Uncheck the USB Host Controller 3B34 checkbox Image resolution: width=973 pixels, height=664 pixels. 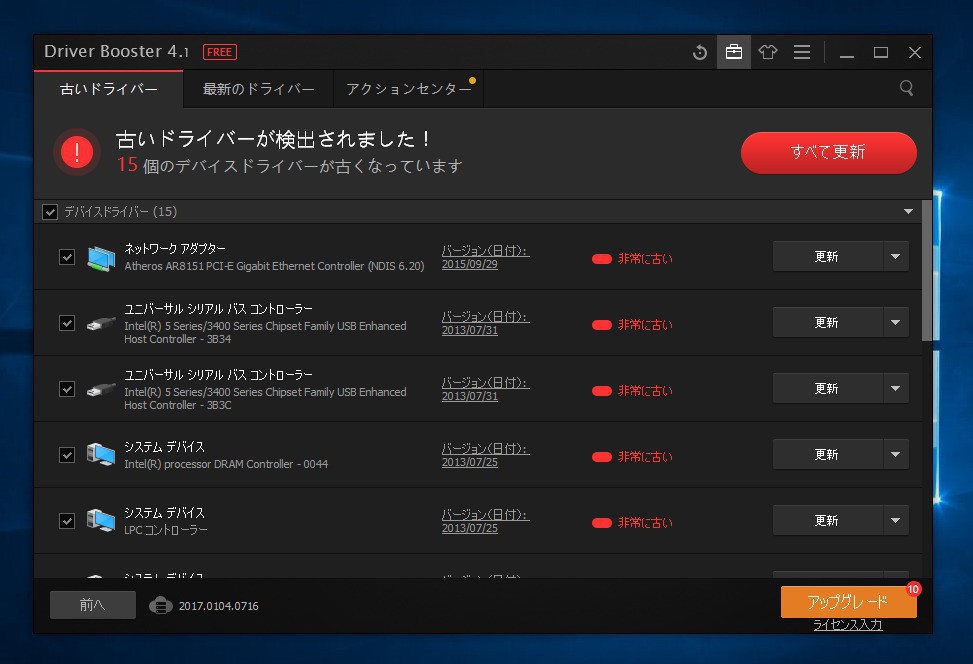coord(67,323)
